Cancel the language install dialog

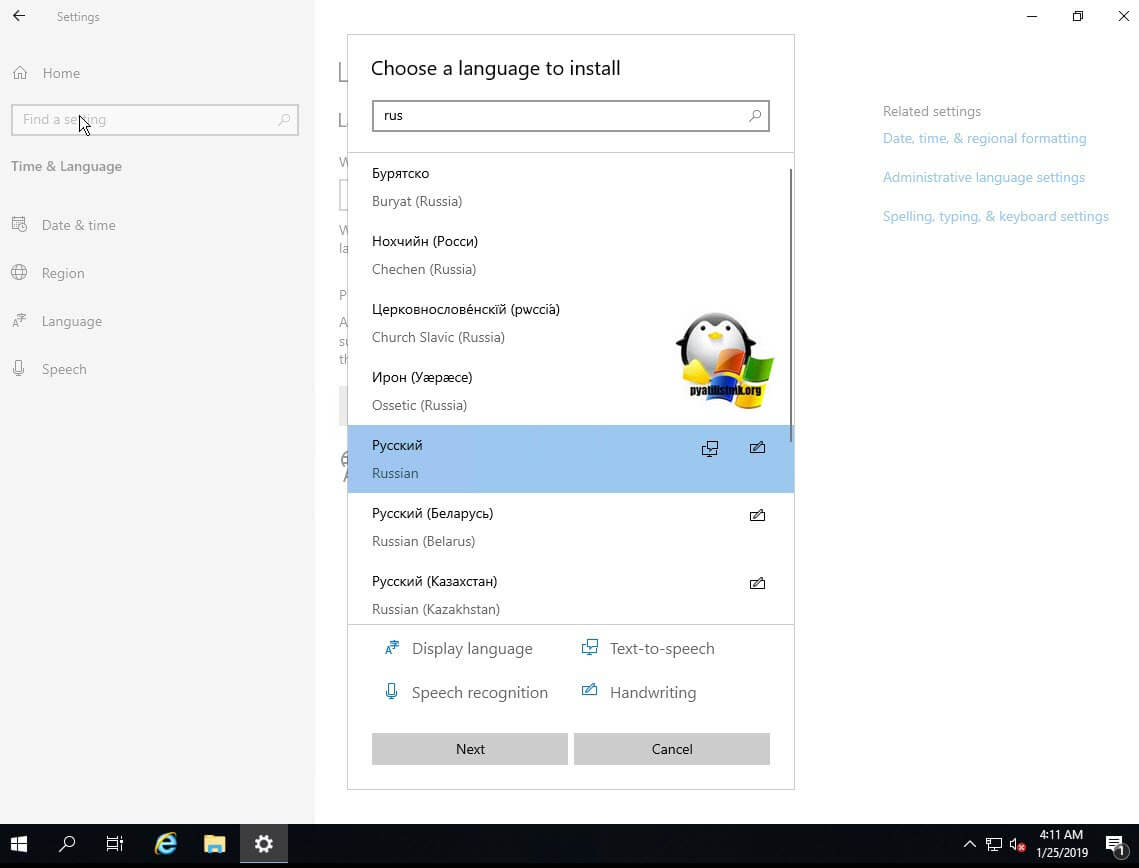pos(671,749)
